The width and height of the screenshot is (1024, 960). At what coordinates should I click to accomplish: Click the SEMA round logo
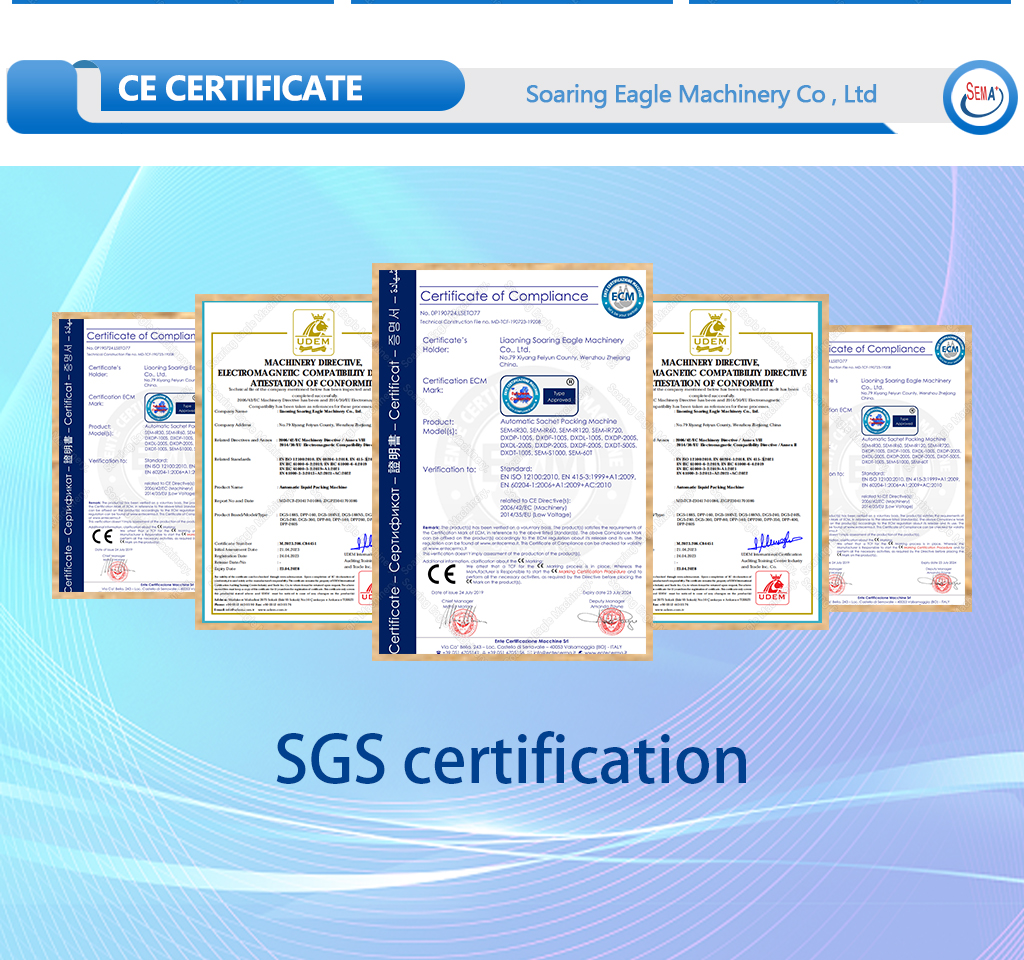coord(980,97)
